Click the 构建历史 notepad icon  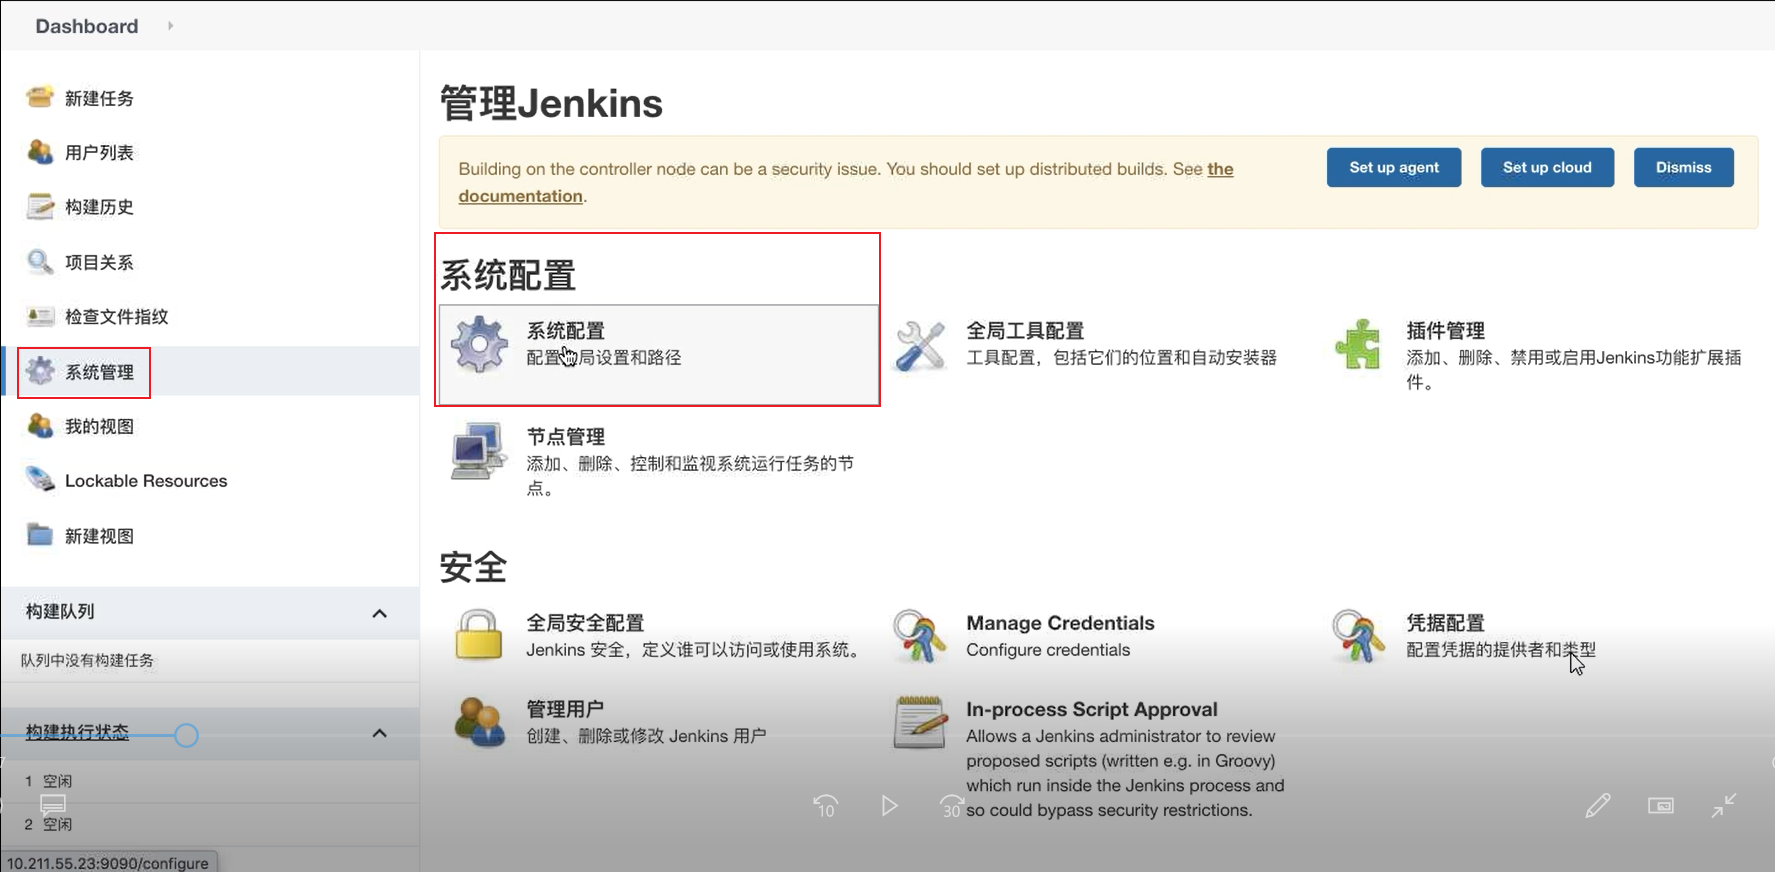[40, 206]
